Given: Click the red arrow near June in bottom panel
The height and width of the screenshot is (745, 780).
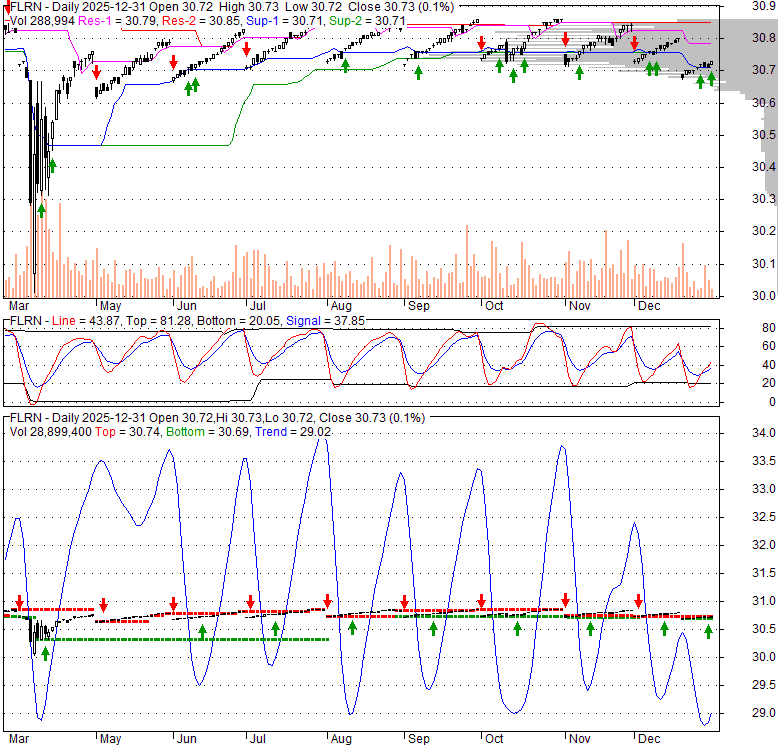Looking at the screenshot, I should [173, 603].
